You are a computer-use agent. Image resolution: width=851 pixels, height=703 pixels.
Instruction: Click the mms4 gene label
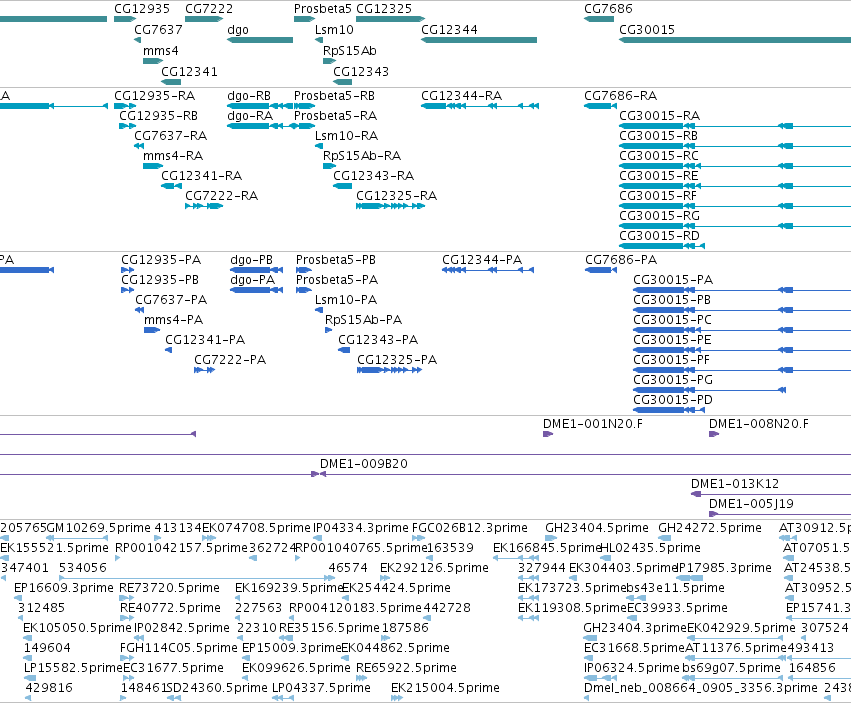coord(161,51)
